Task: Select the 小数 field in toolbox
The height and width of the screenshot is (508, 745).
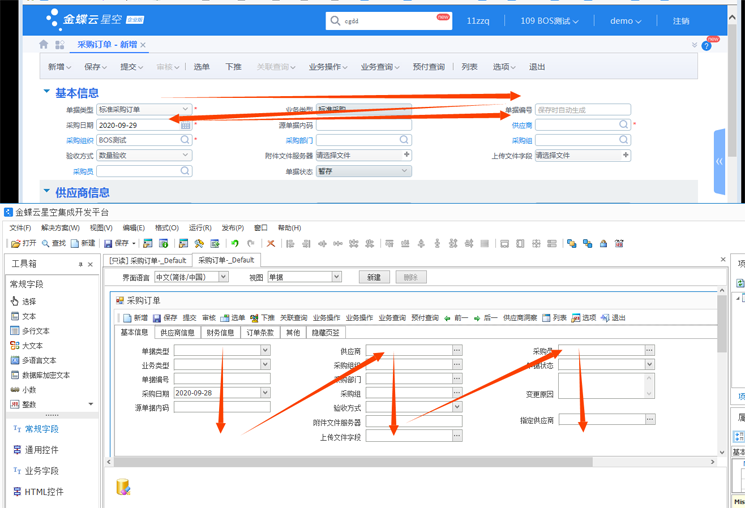Action: (24, 390)
